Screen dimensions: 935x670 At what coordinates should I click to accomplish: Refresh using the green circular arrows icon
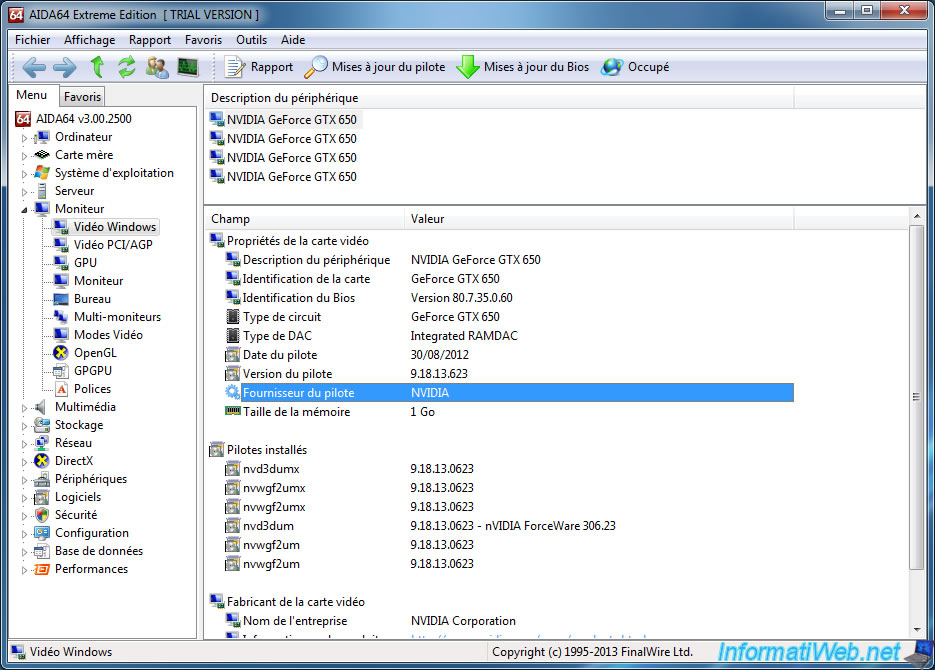(126, 67)
